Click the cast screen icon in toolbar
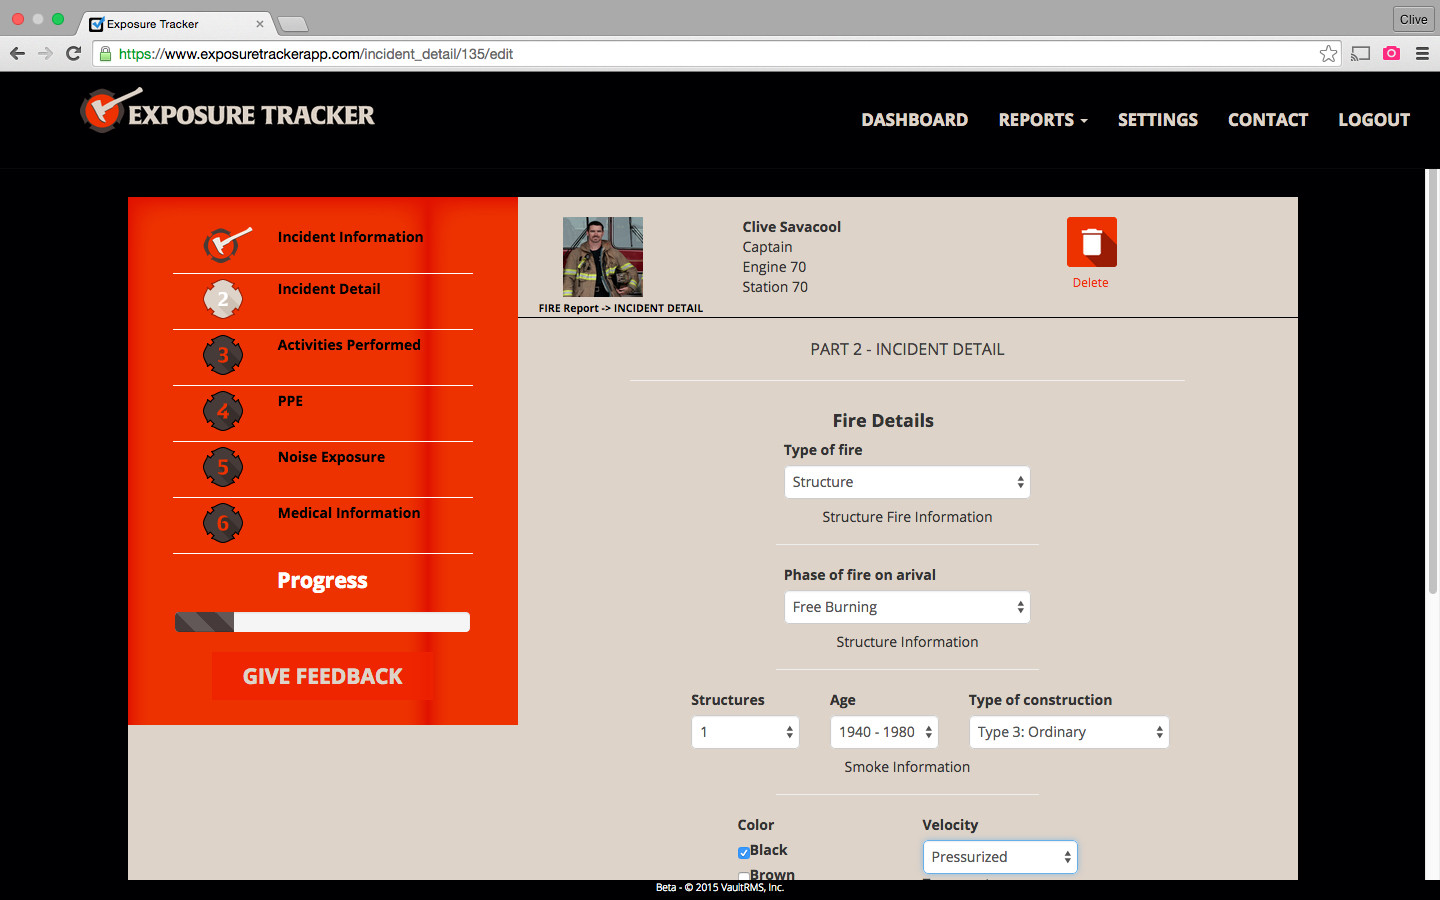1440x900 pixels. [1360, 54]
